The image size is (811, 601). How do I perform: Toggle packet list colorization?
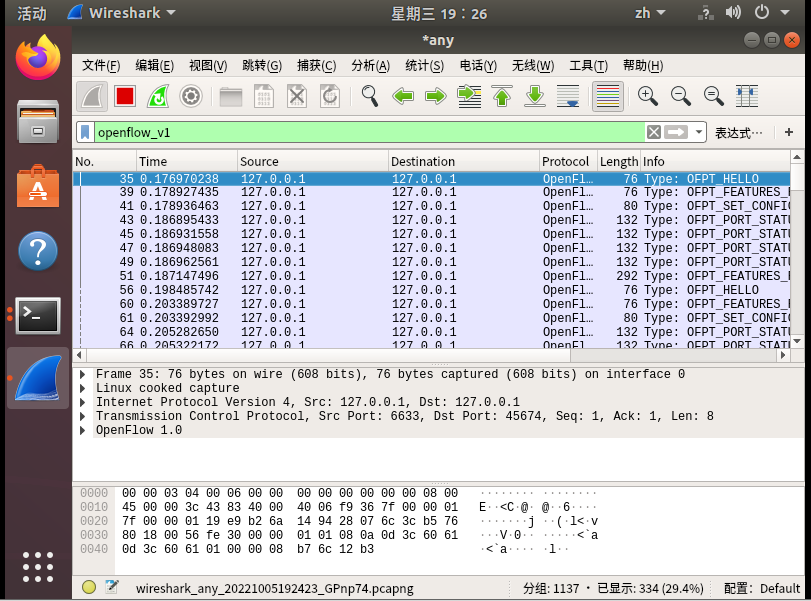[x=608, y=96]
